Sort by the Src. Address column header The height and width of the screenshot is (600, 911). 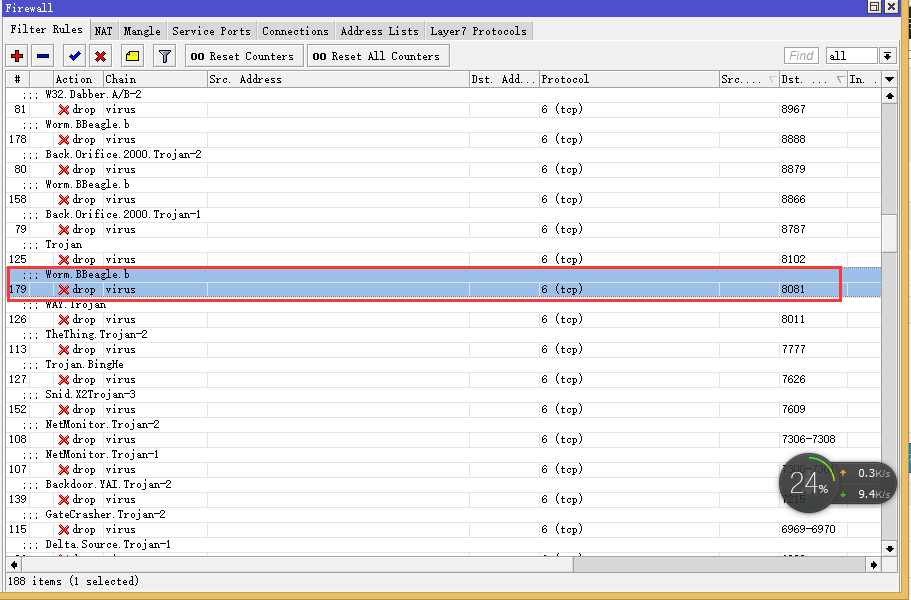pyautogui.click(x=338, y=80)
